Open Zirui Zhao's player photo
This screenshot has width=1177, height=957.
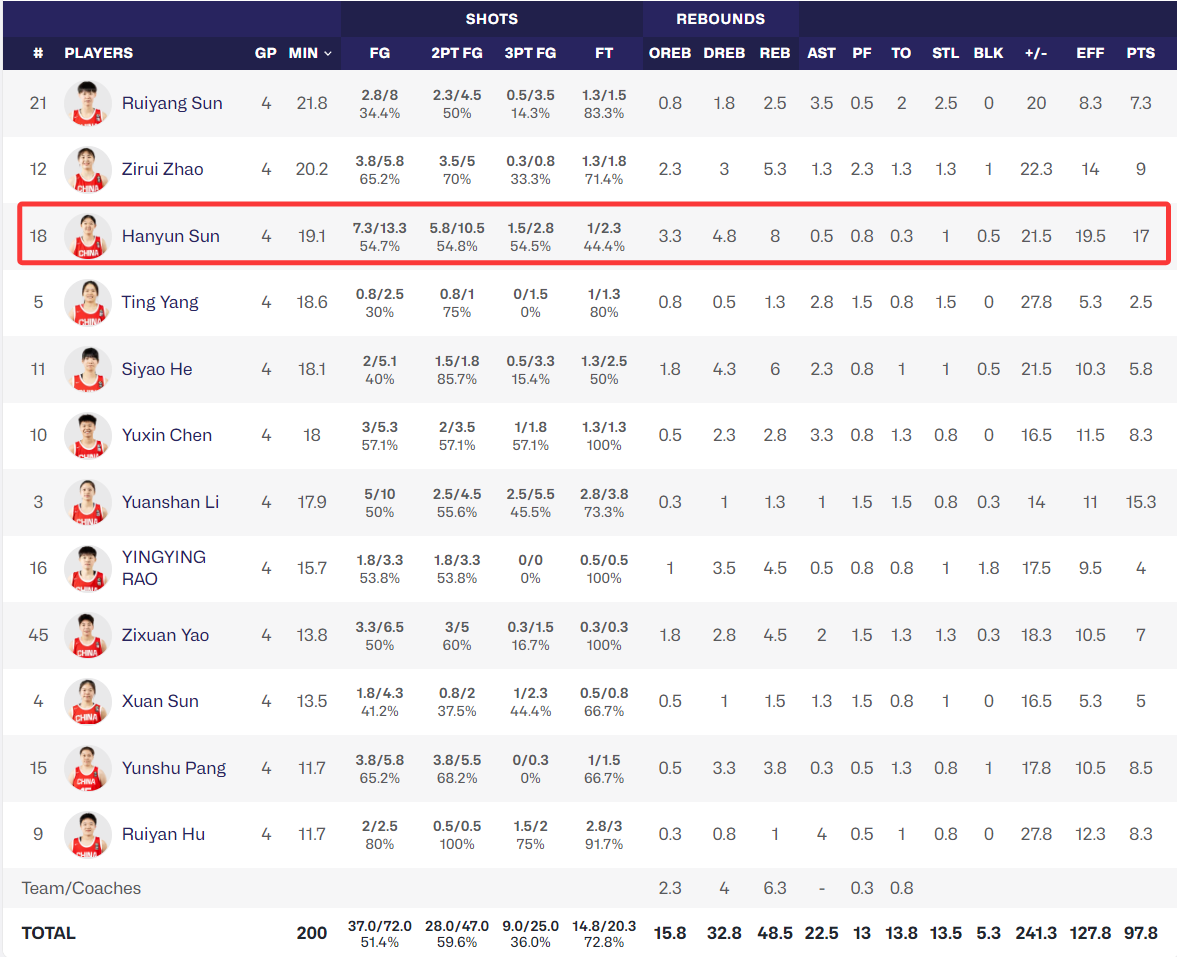point(88,169)
